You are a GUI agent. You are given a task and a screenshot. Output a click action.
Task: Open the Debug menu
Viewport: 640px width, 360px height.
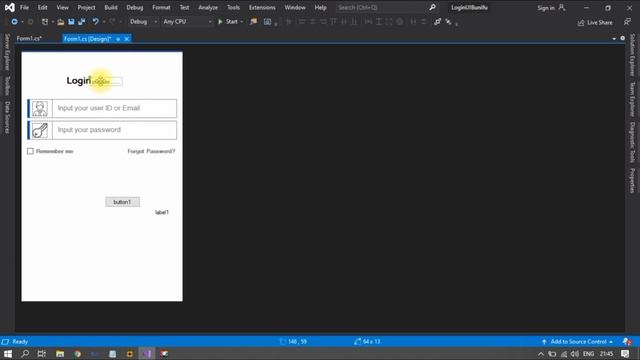click(x=135, y=7)
